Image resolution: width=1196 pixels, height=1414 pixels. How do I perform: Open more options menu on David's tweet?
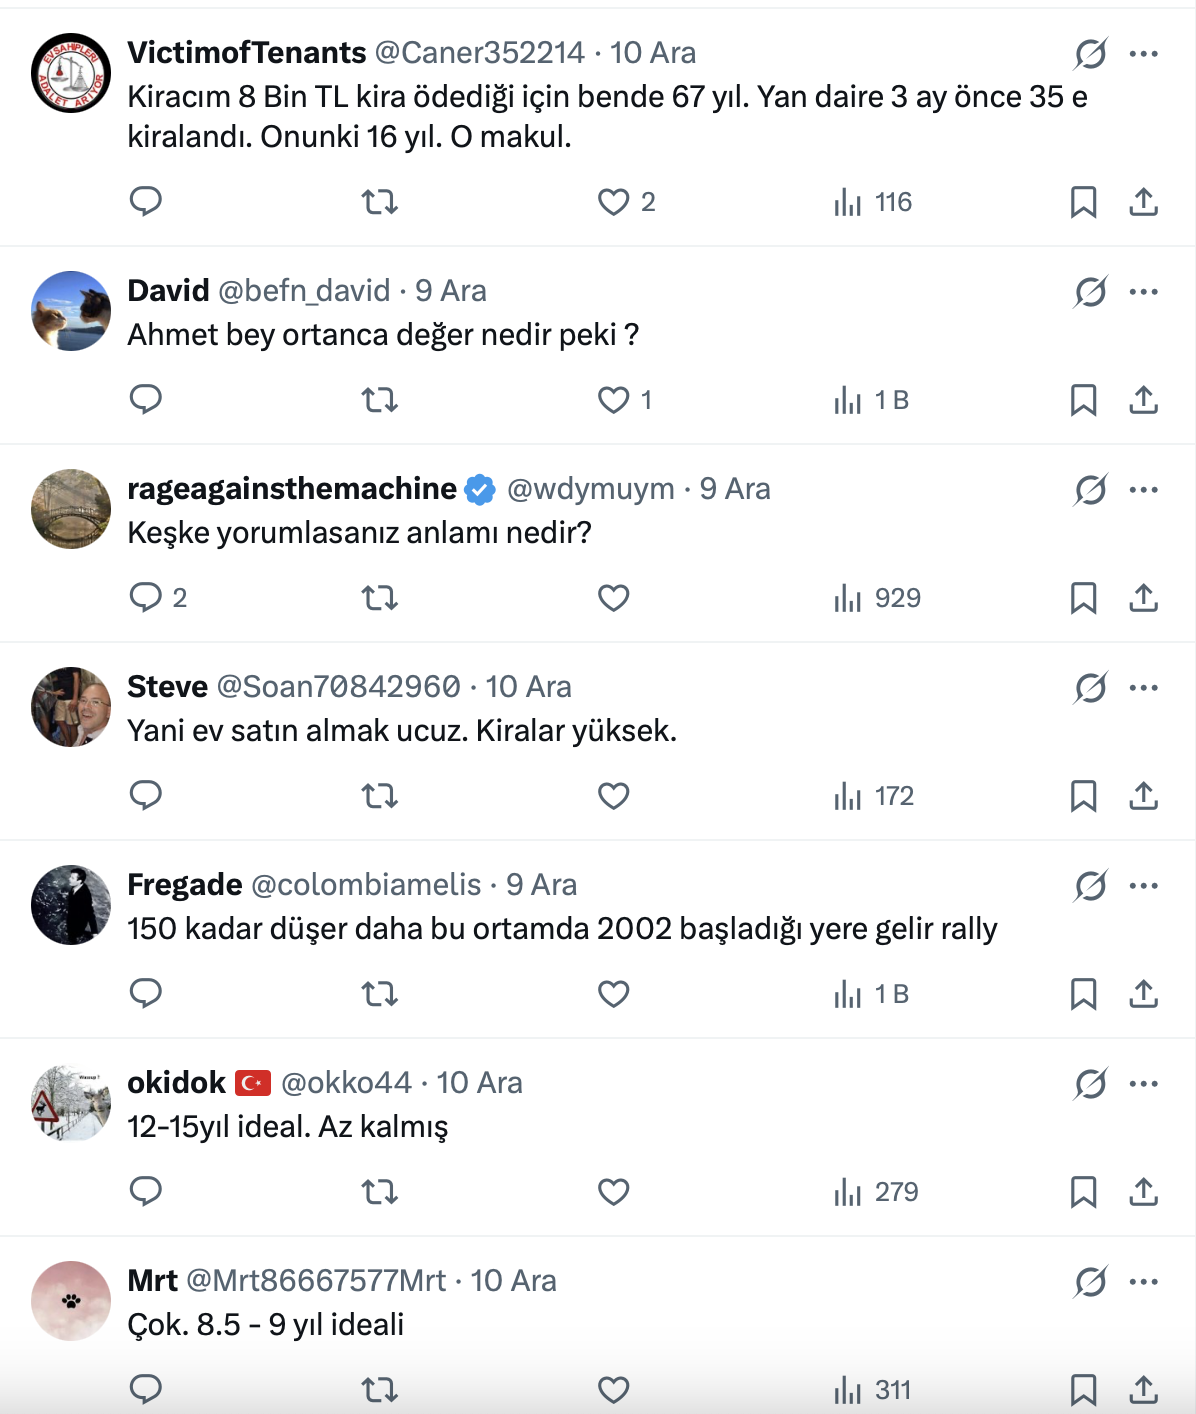[1143, 292]
